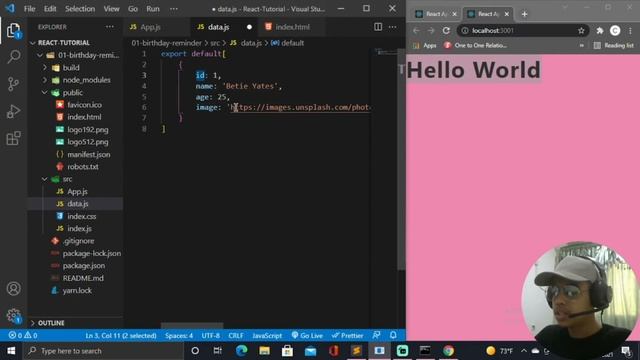Open the Run and Debug view
The height and width of the screenshot is (360, 640).
click(13, 111)
